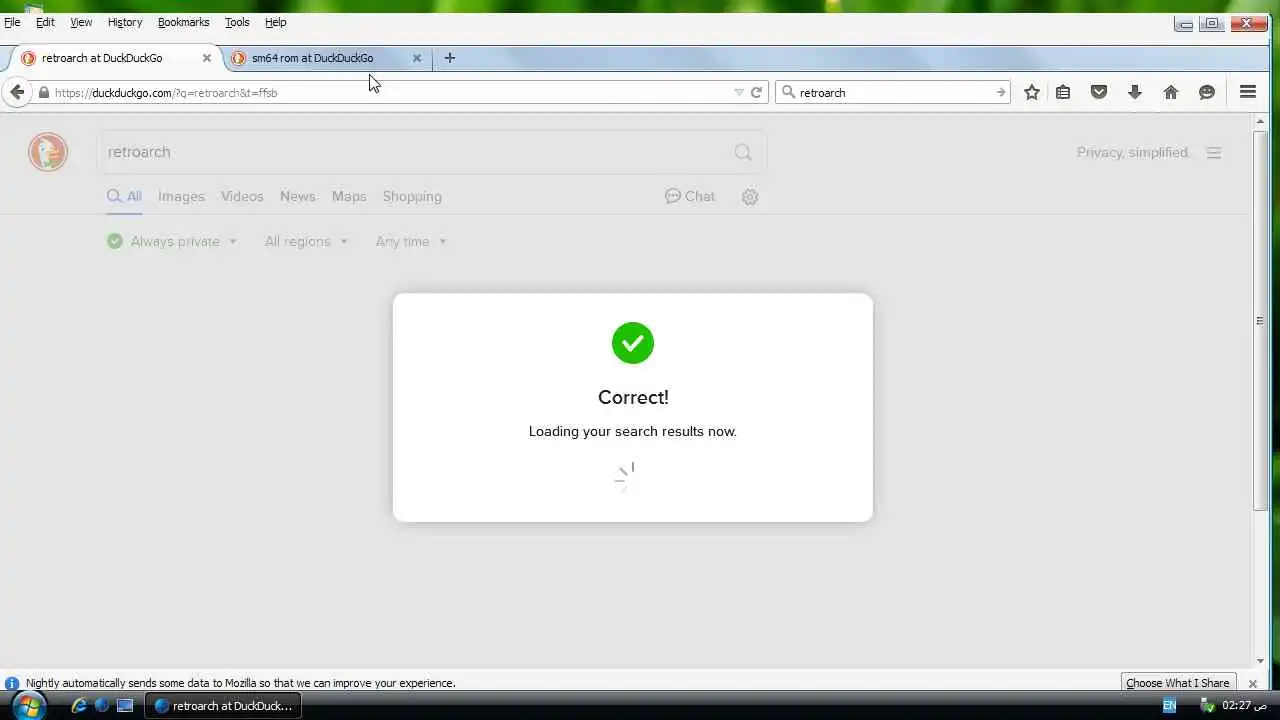Open the Downloads arrow icon
Image resolution: width=1280 pixels, height=720 pixels.
click(x=1135, y=92)
